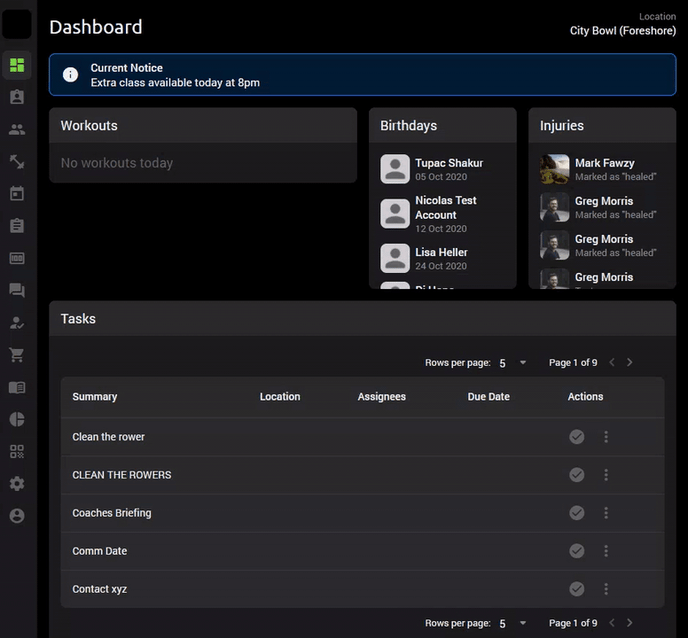Go to previous page in top pagination
Screen dimensions: 688x638
(x=612, y=362)
